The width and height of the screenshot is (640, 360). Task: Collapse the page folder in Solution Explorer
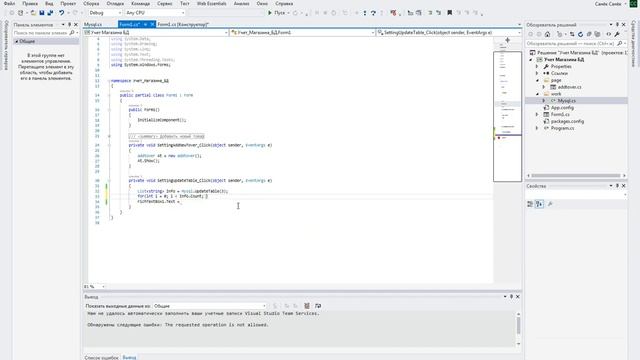537,80
